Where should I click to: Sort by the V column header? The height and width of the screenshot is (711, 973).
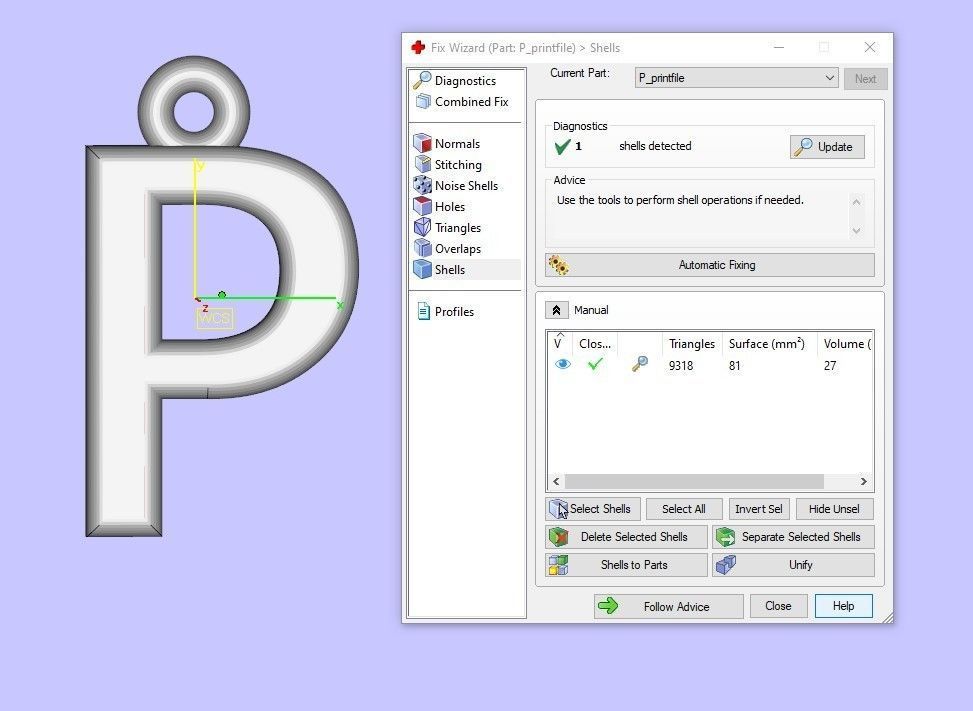558,342
